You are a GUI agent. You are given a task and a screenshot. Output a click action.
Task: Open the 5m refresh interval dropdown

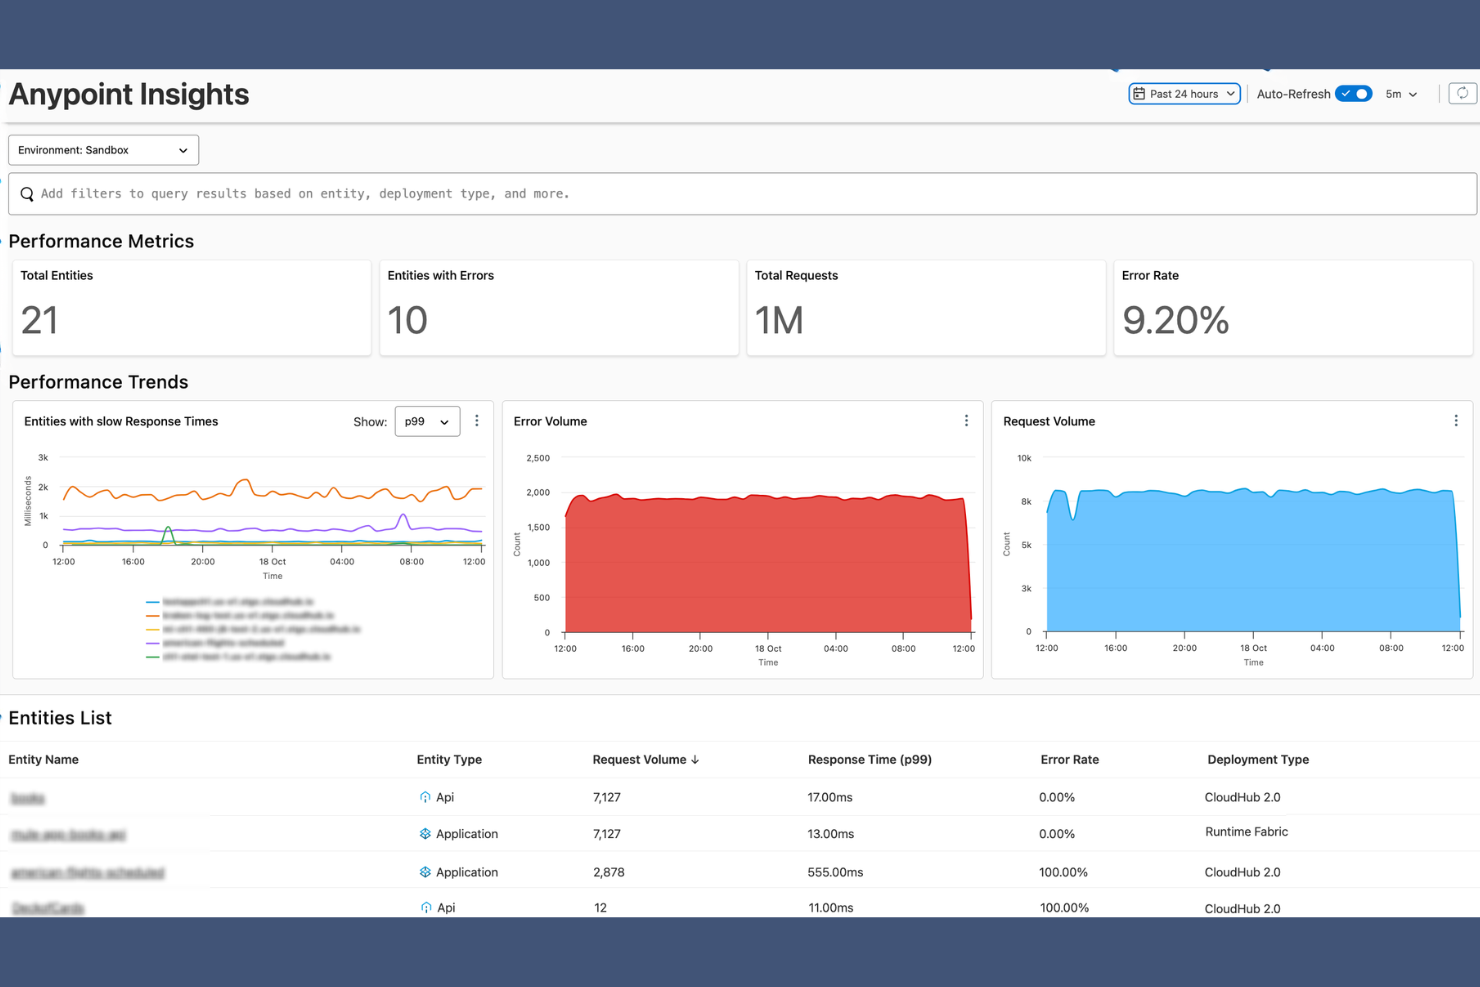point(1401,94)
